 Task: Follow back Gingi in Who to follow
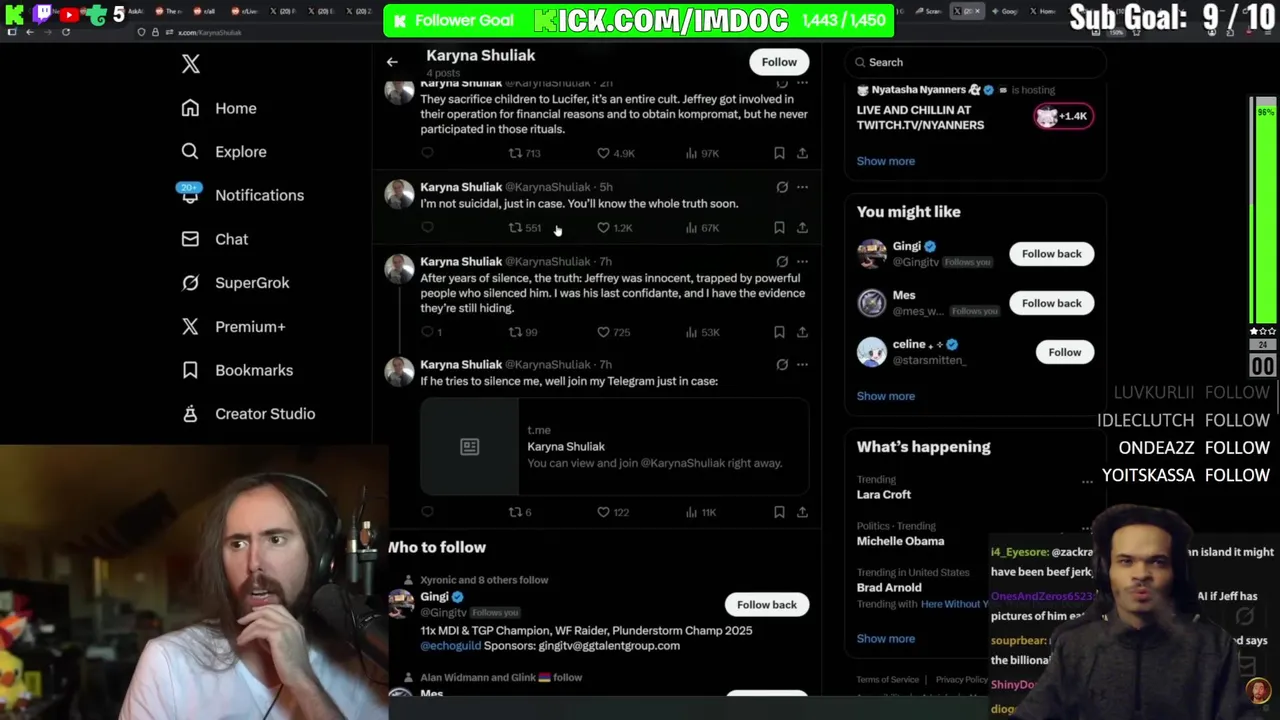pos(767,605)
